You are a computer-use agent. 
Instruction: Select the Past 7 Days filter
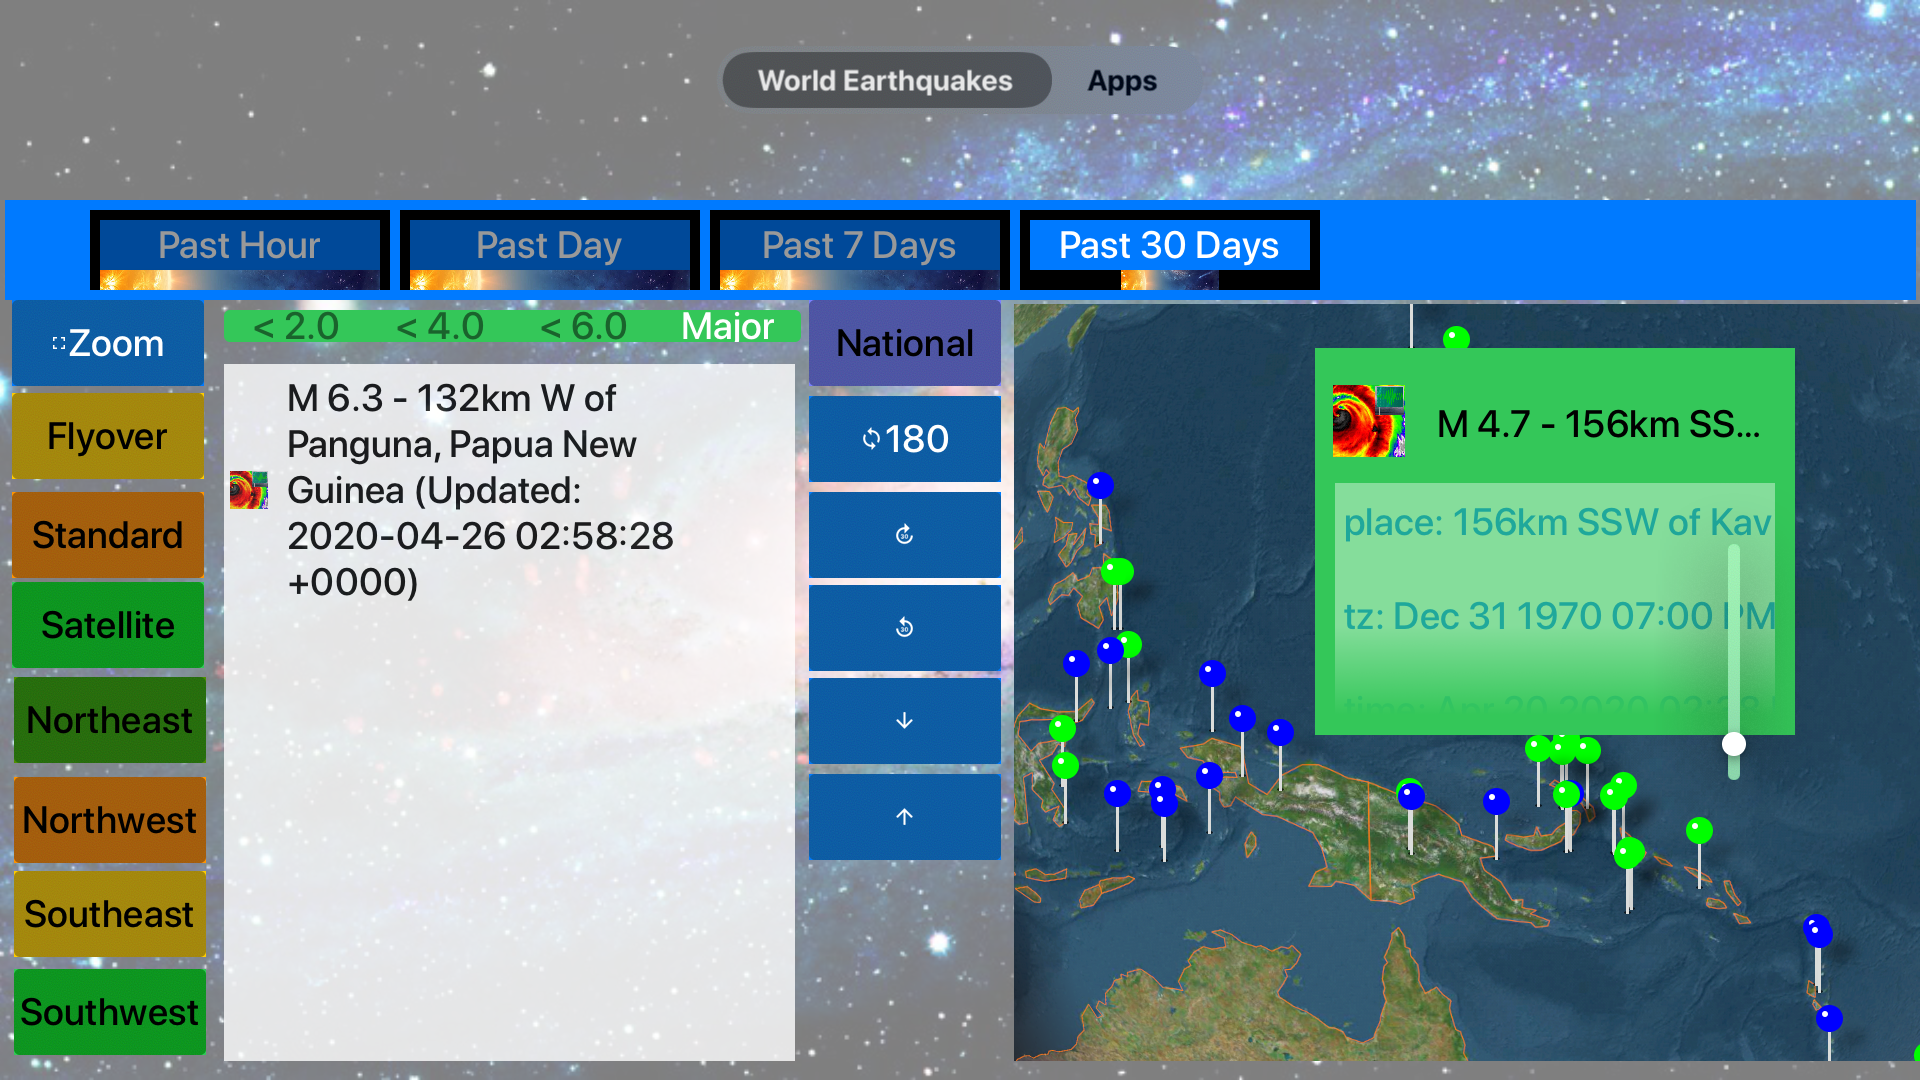click(x=859, y=250)
